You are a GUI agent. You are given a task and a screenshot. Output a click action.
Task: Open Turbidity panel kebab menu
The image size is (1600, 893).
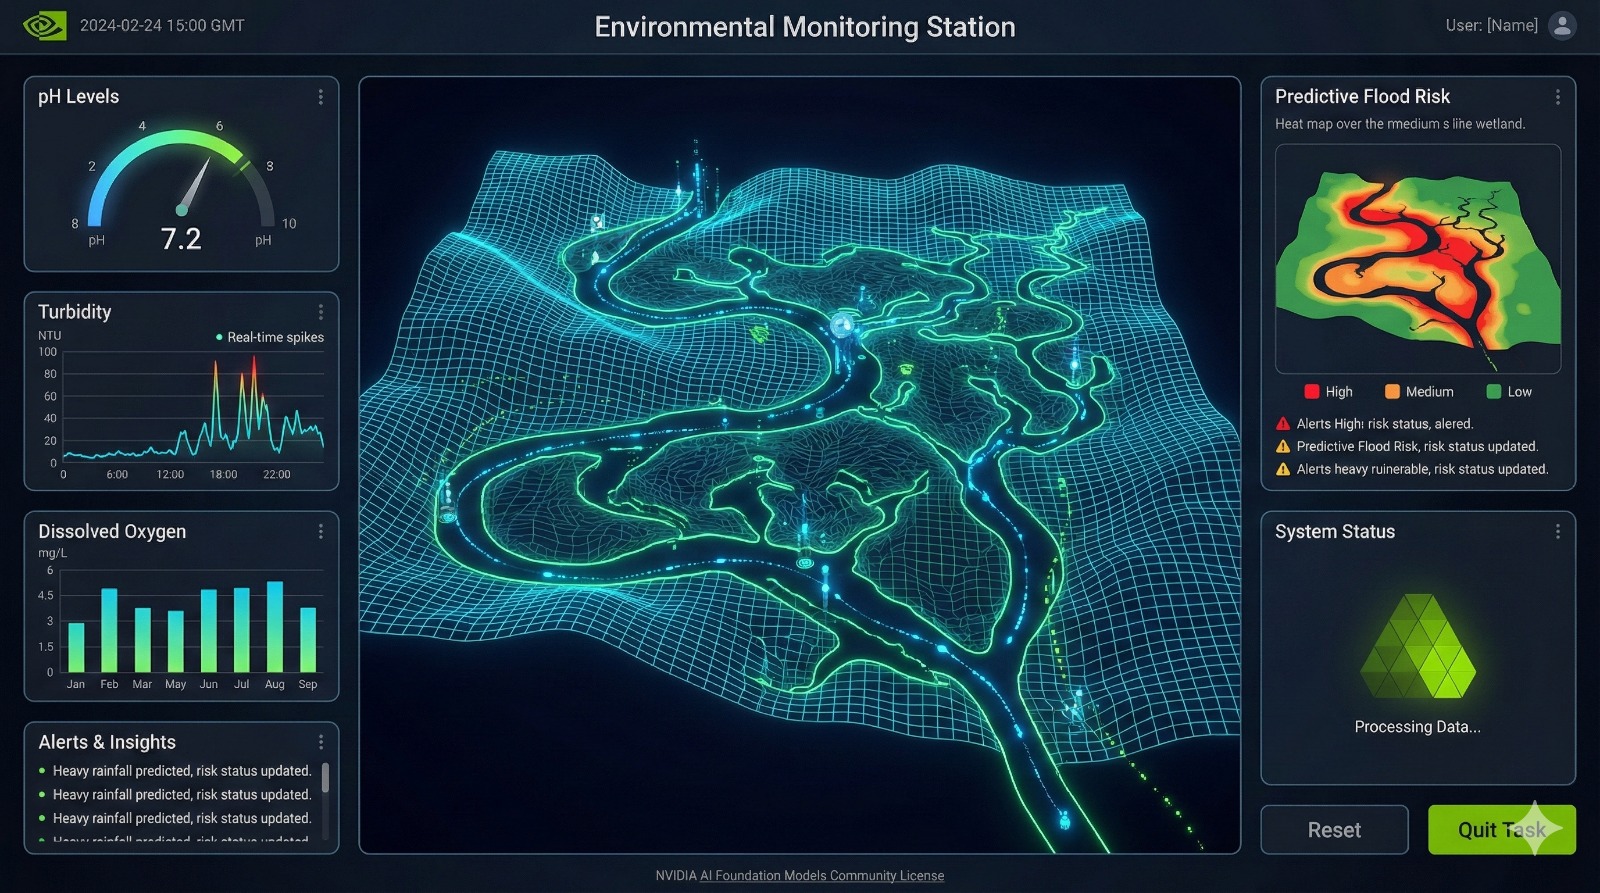point(320,312)
